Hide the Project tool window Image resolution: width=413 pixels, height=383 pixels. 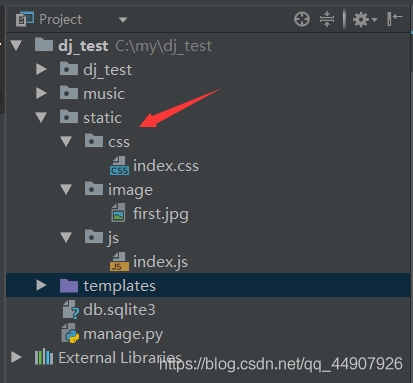tap(395, 19)
